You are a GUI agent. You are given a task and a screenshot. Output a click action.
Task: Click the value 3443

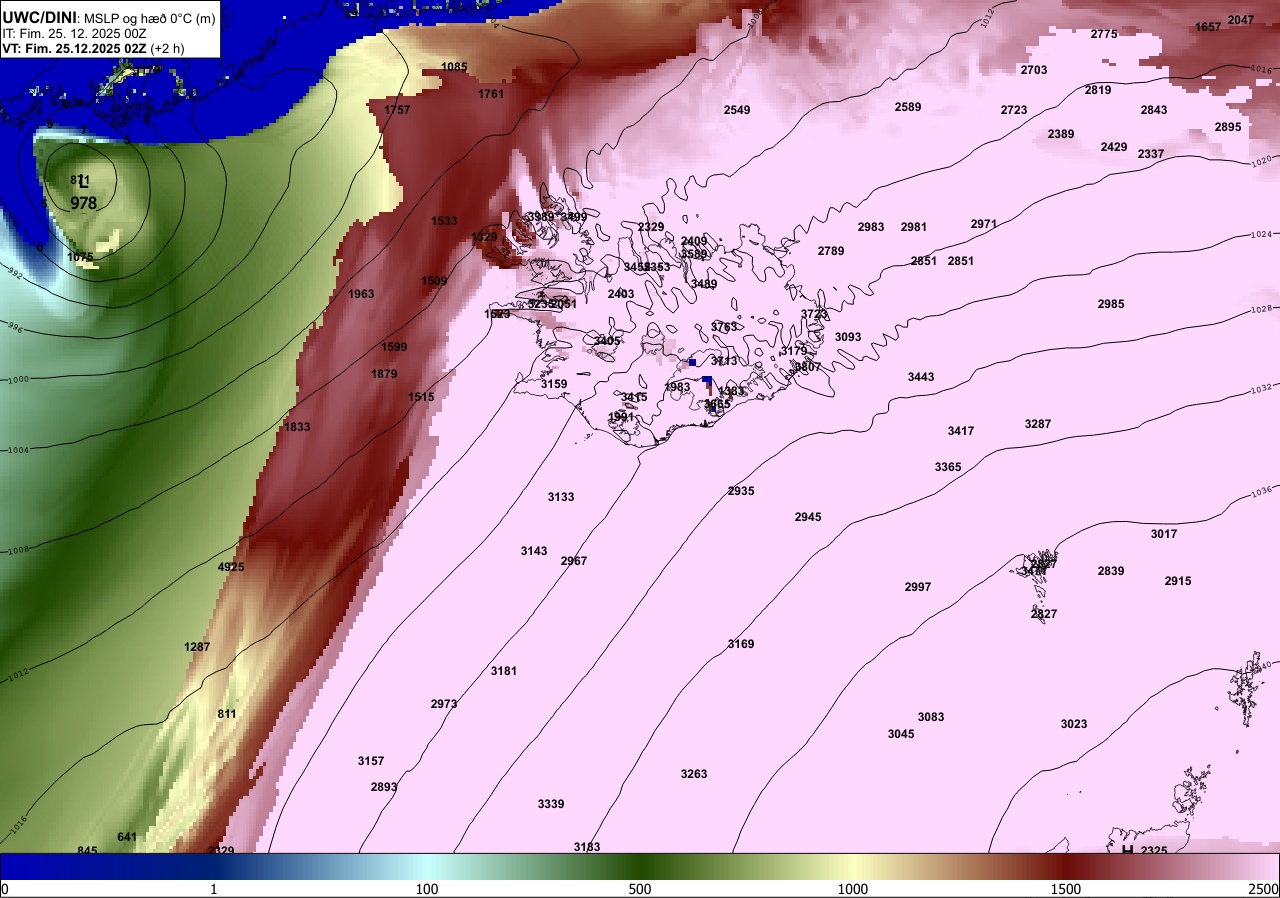coord(921,377)
